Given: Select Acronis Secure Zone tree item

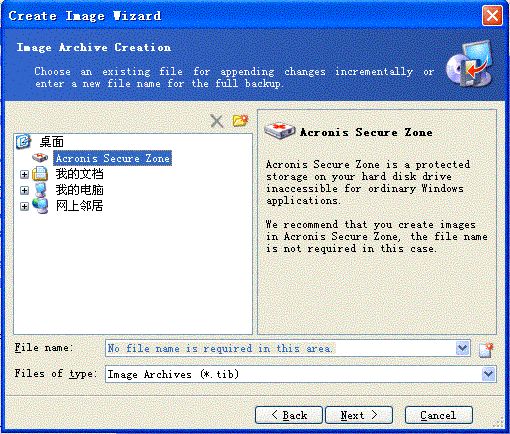Looking at the screenshot, I should [x=112, y=158].
